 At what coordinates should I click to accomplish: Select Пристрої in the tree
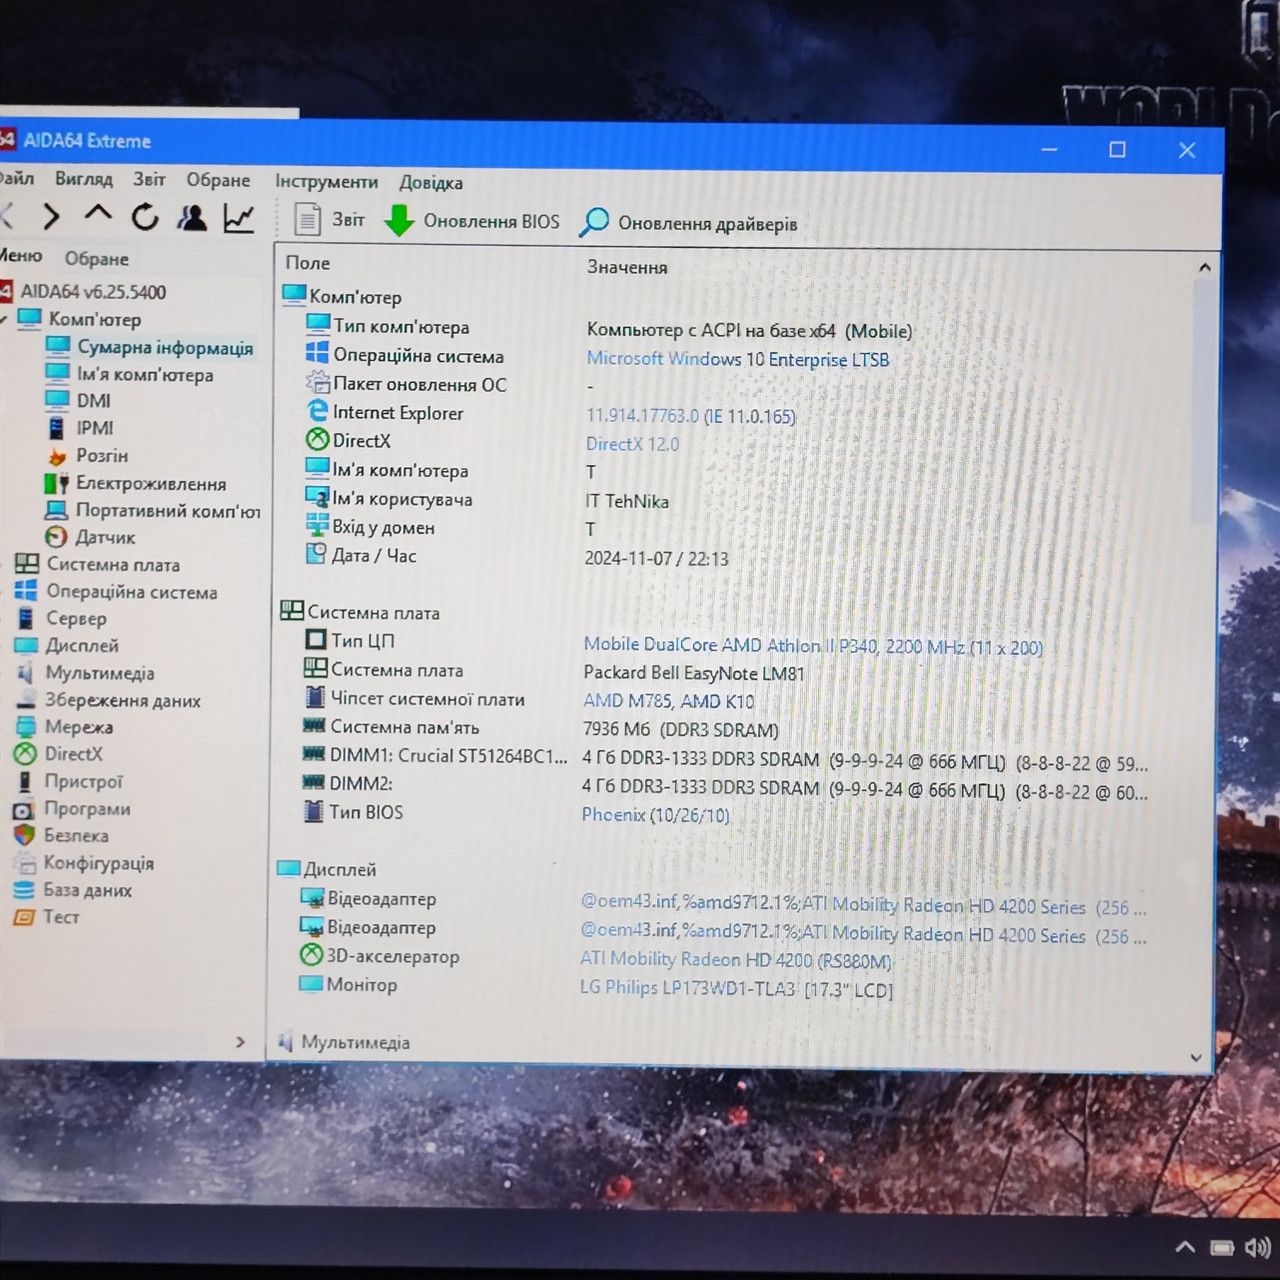pos(84,781)
